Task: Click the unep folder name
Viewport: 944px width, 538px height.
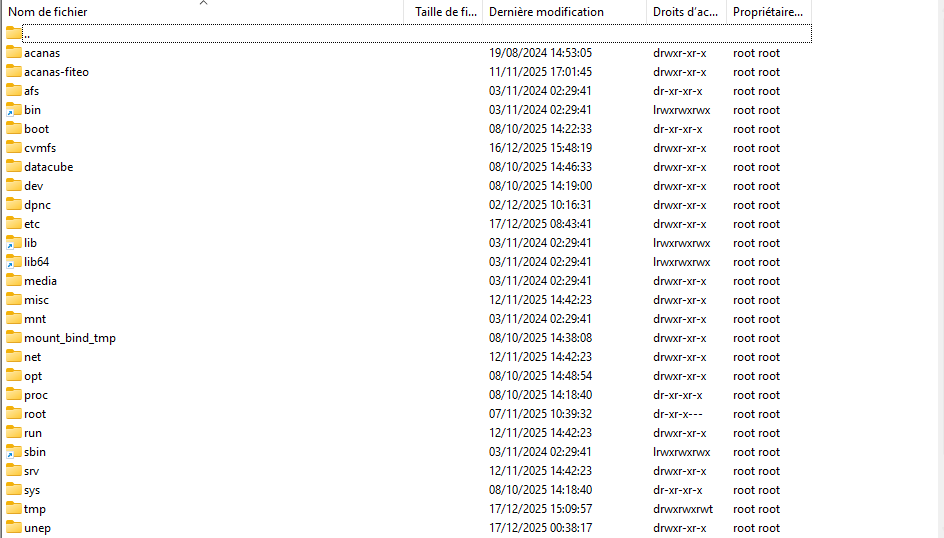Action: pos(37,528)
